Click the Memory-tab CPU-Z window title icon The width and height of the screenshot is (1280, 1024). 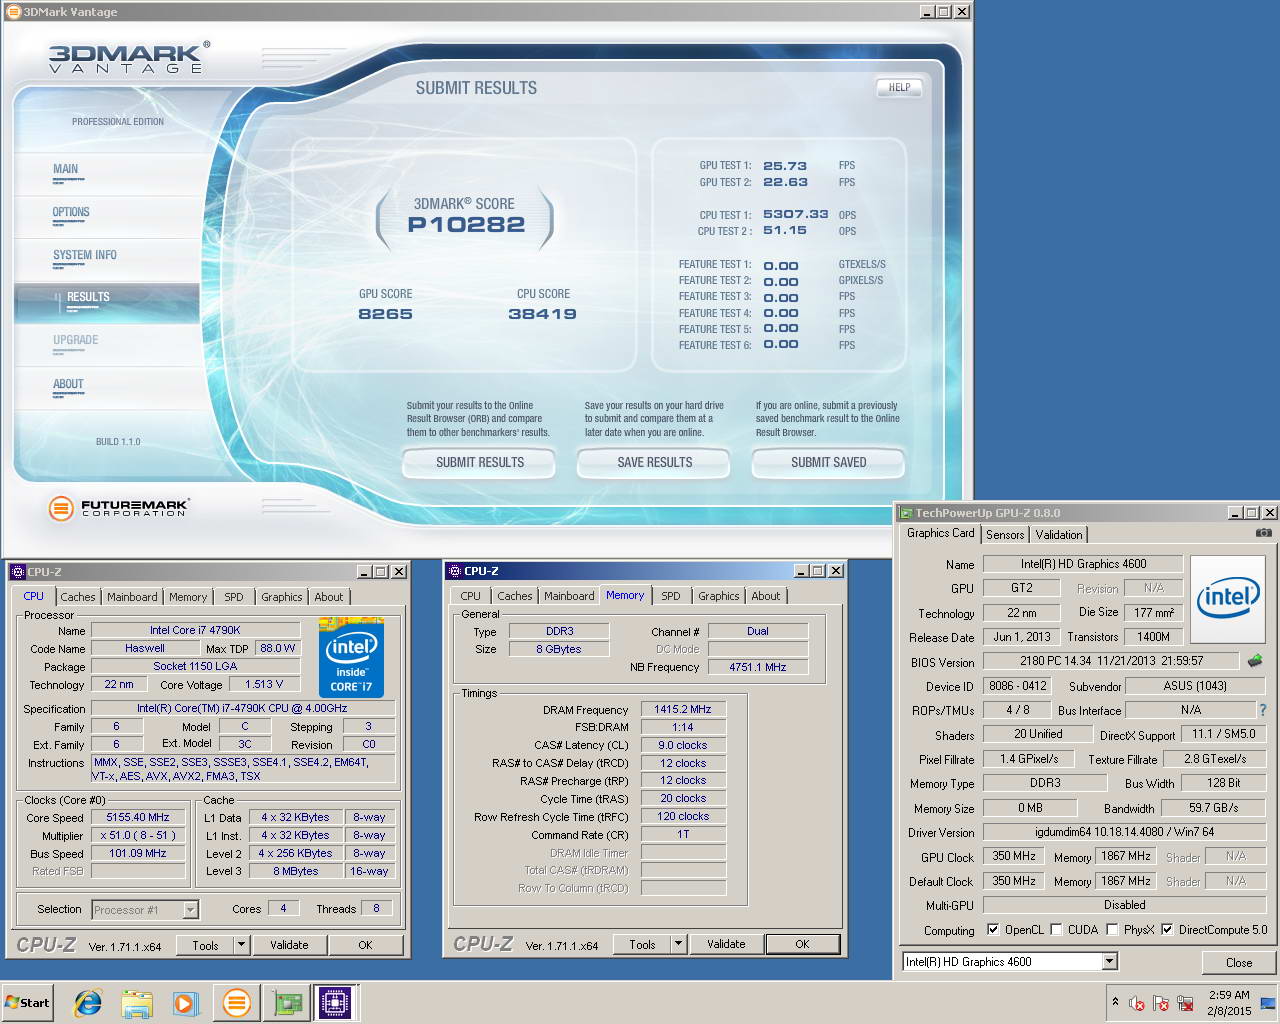pyautogui.click(x=454, y=571)
